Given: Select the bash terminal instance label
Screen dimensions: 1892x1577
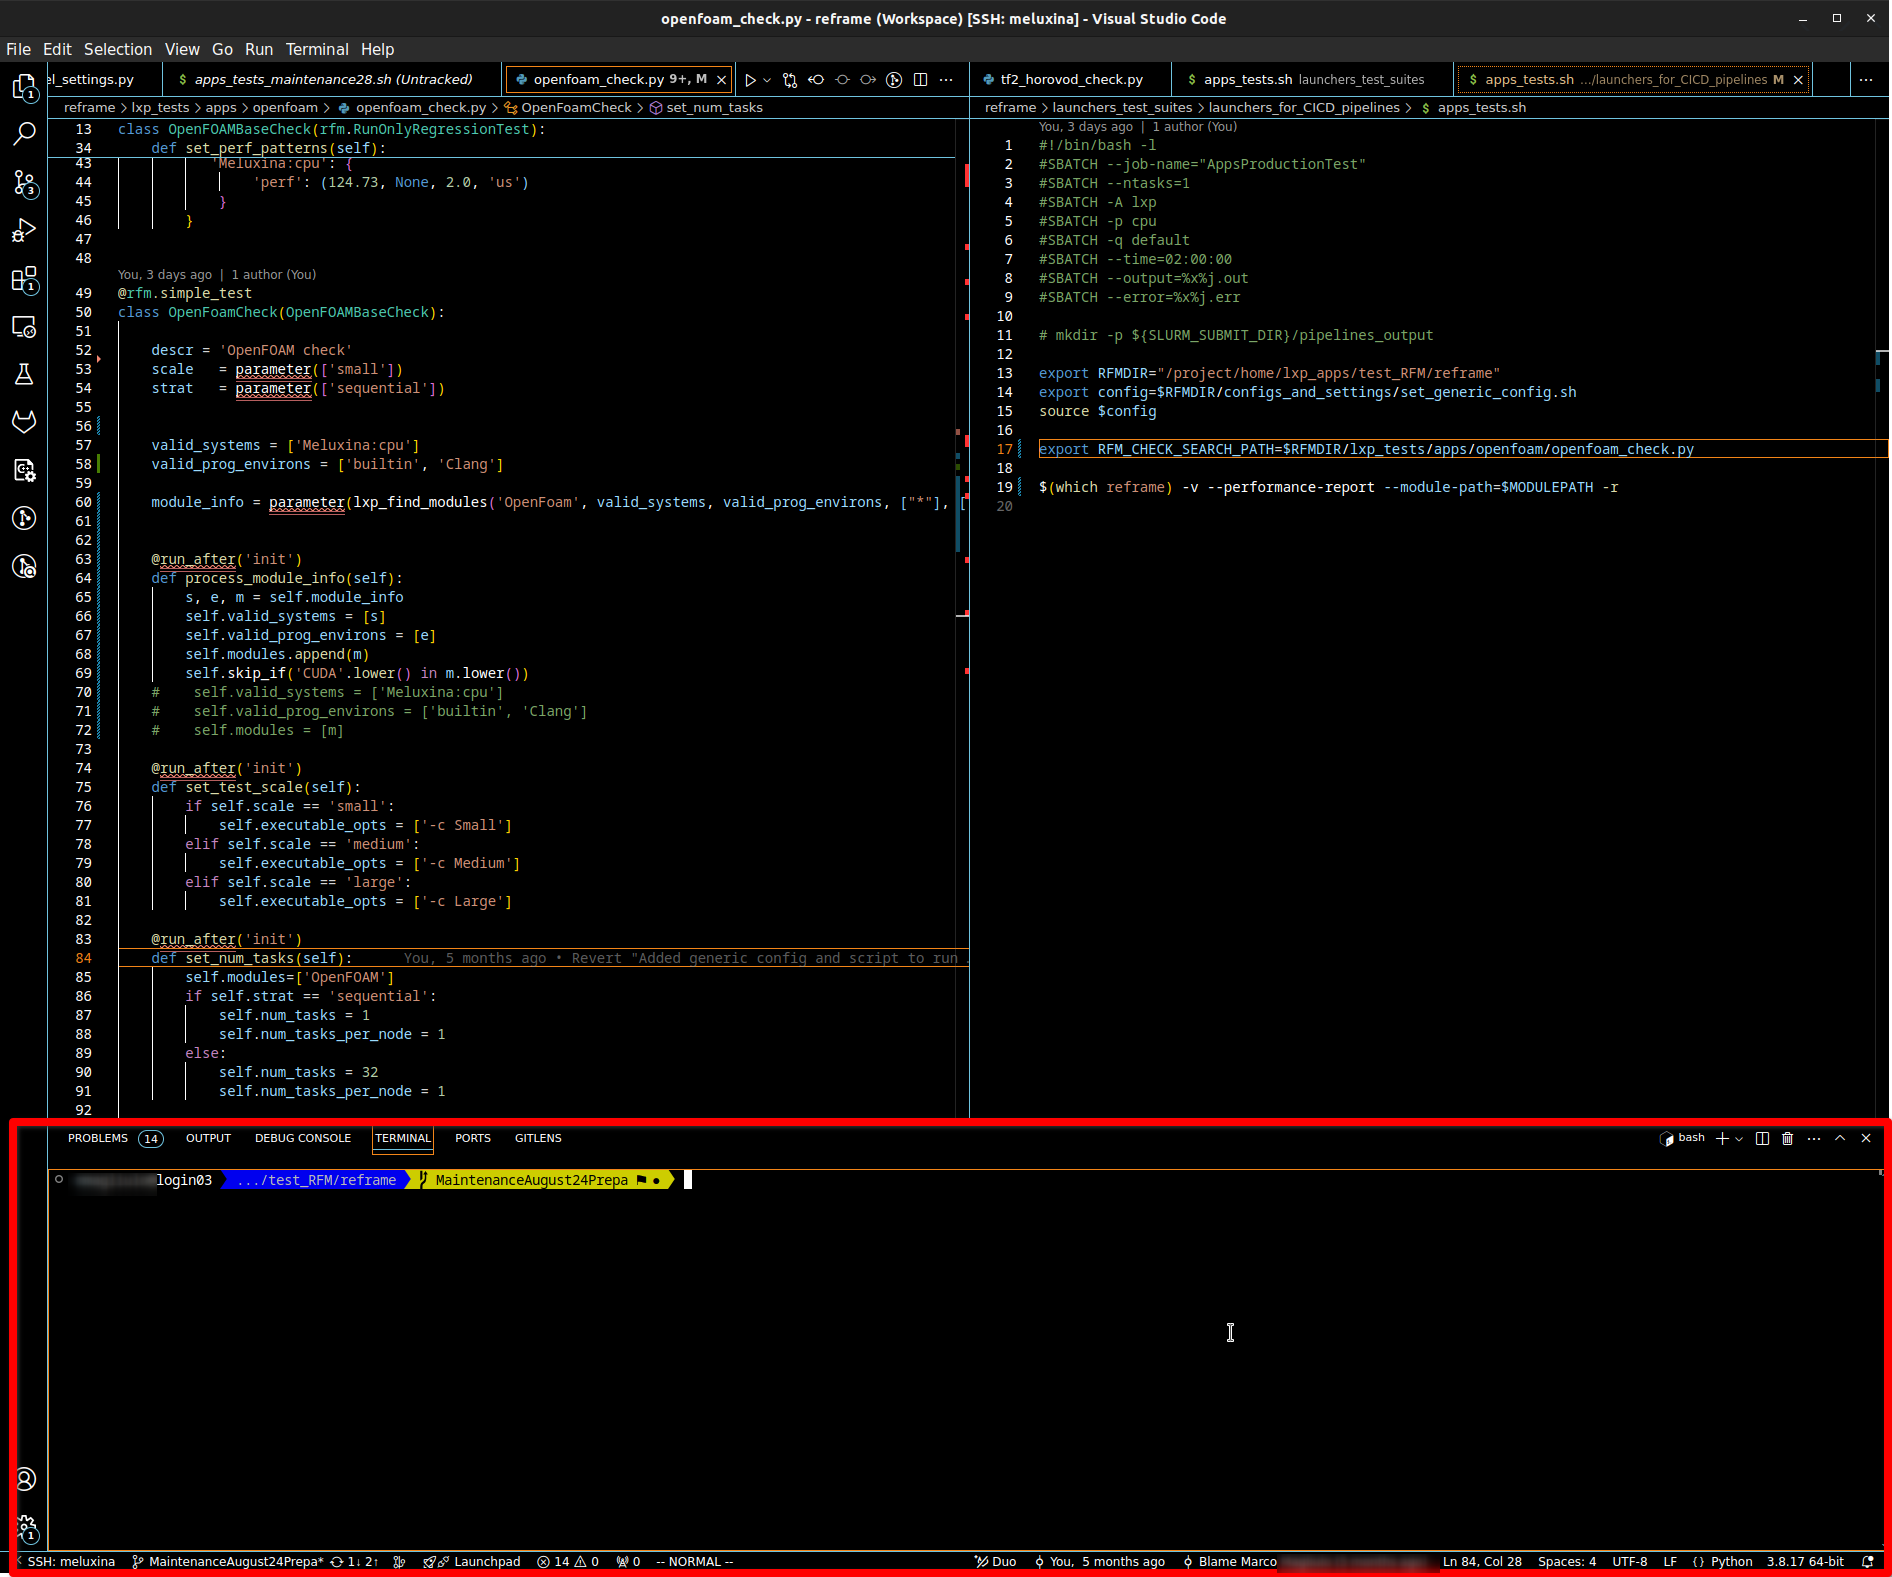Looking at the screenshot, I should pos(1682,1138).
